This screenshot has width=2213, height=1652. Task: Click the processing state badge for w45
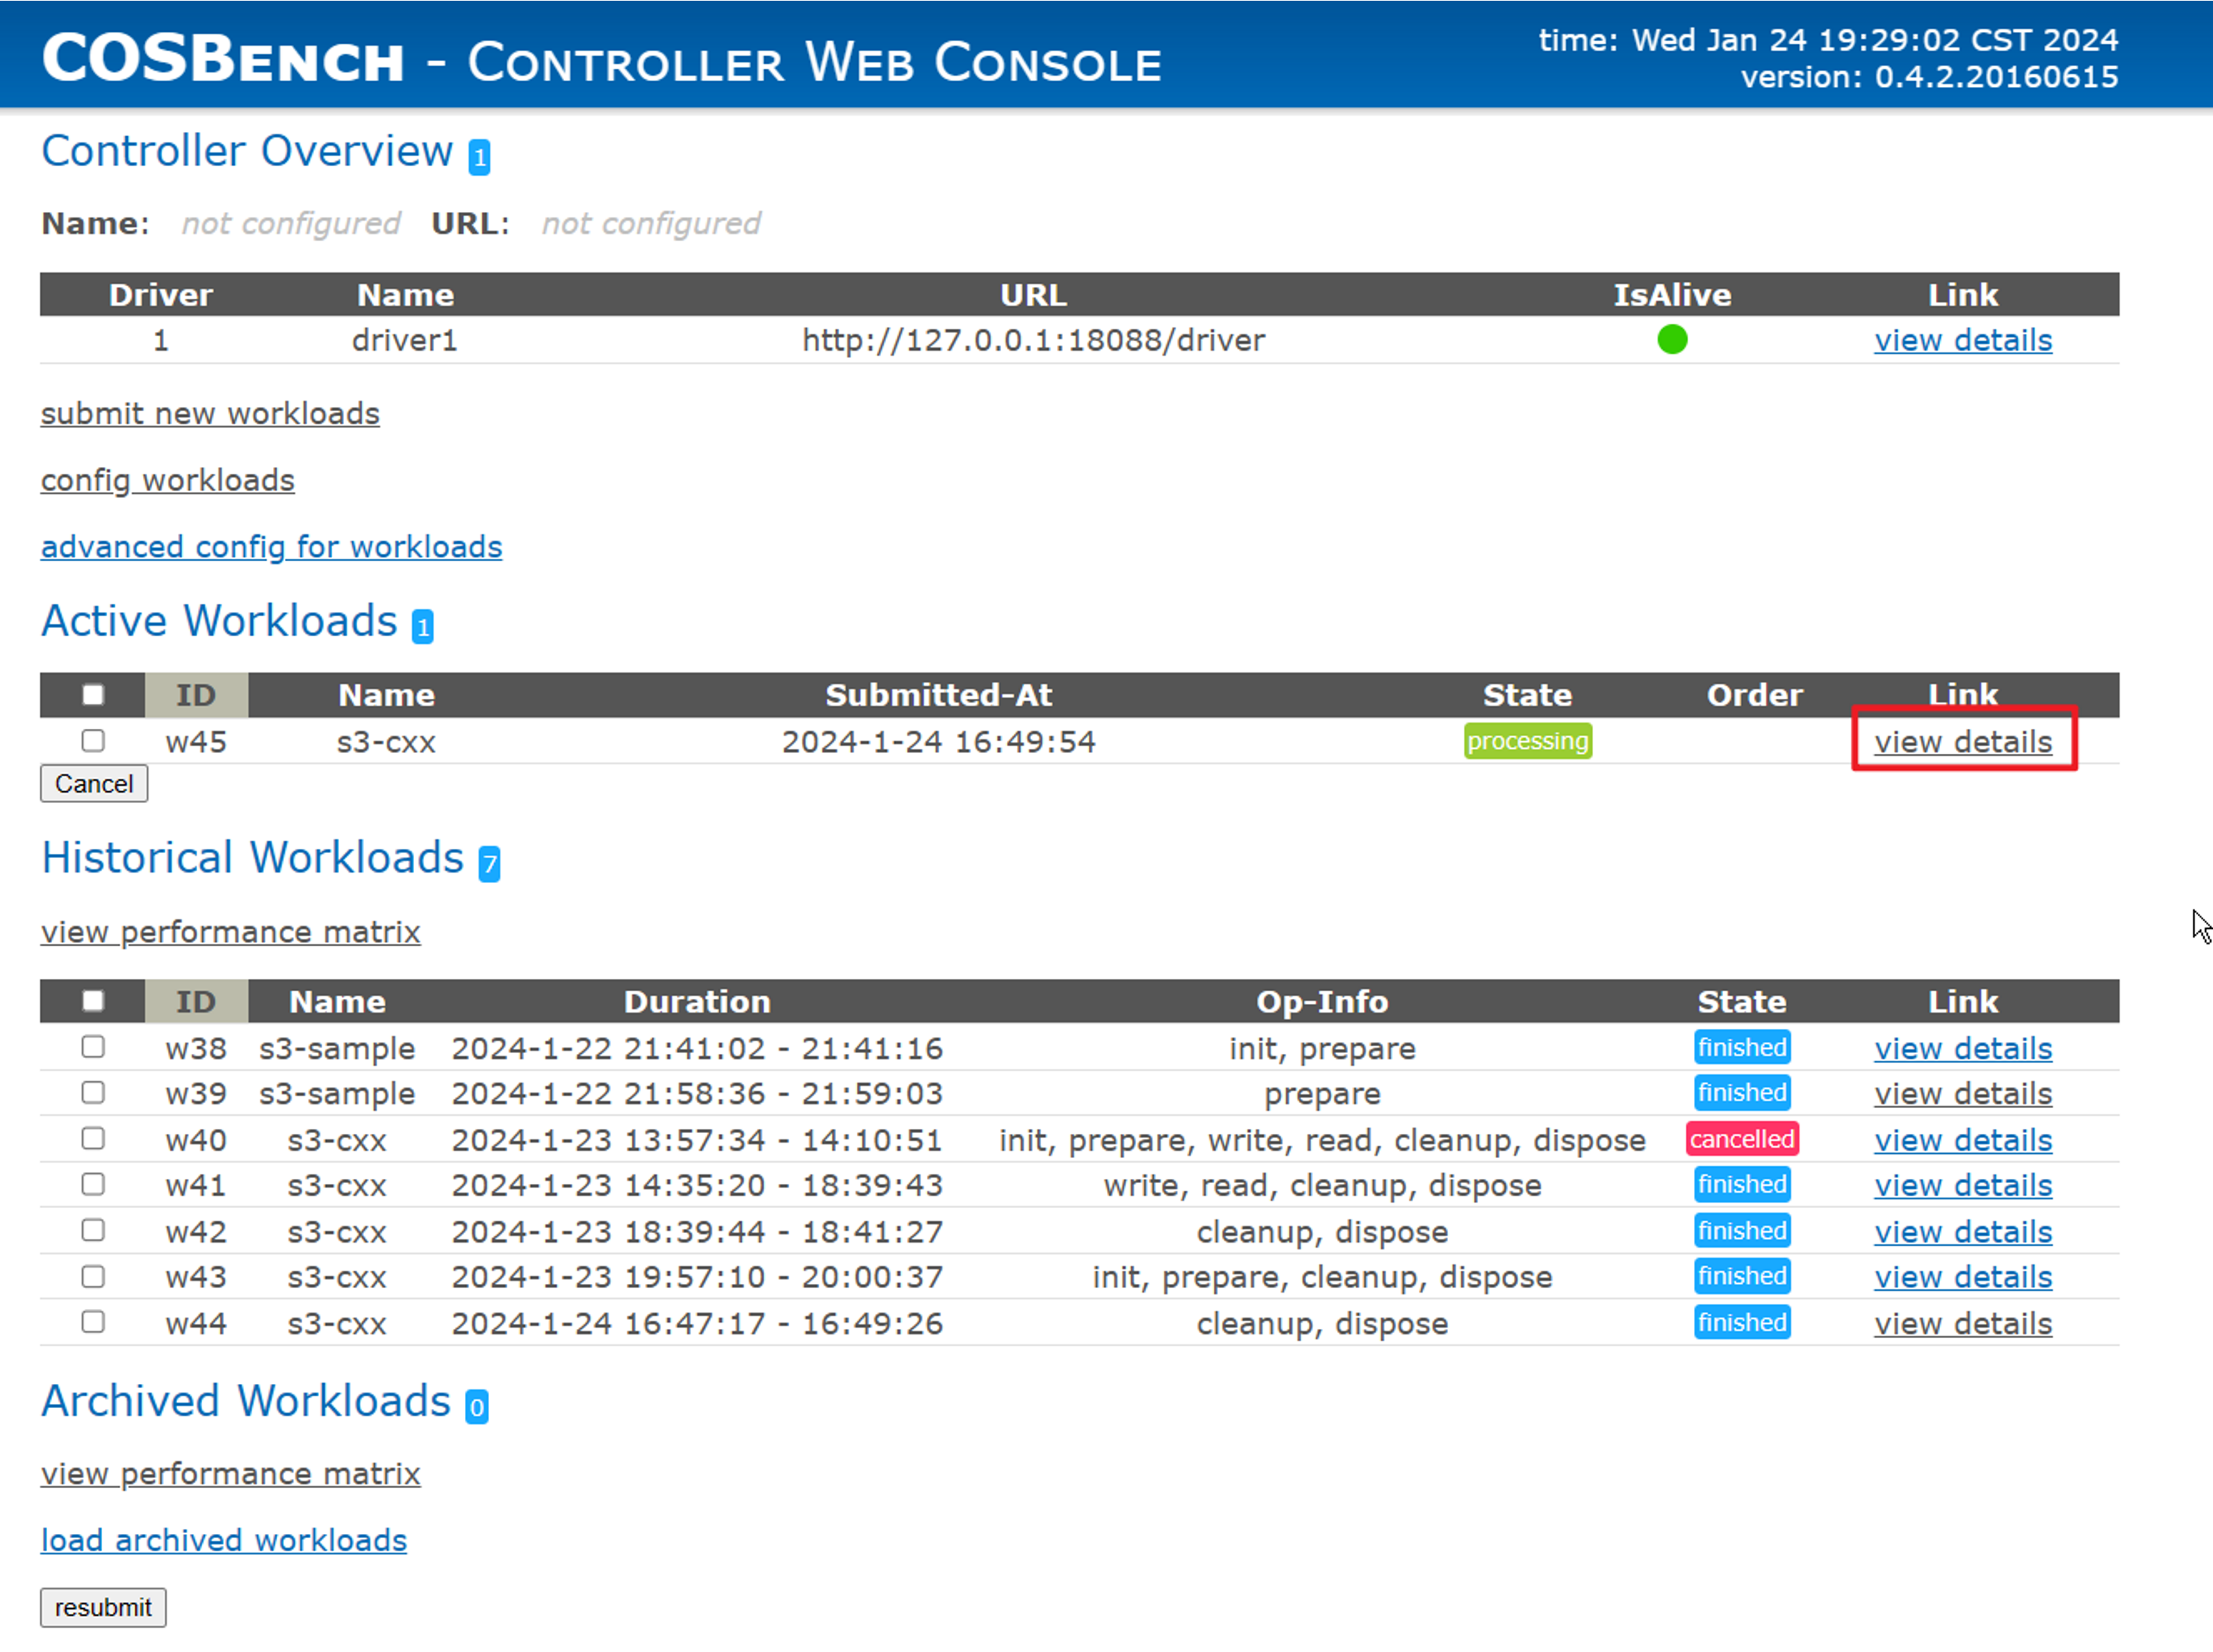tap(1527, 741)
